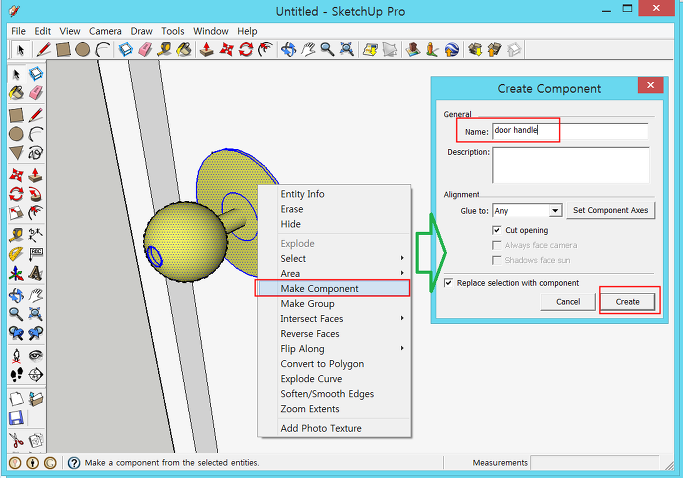Choose the Follow Me tool
The image size is (683, 478).
[x=36, y=194]
